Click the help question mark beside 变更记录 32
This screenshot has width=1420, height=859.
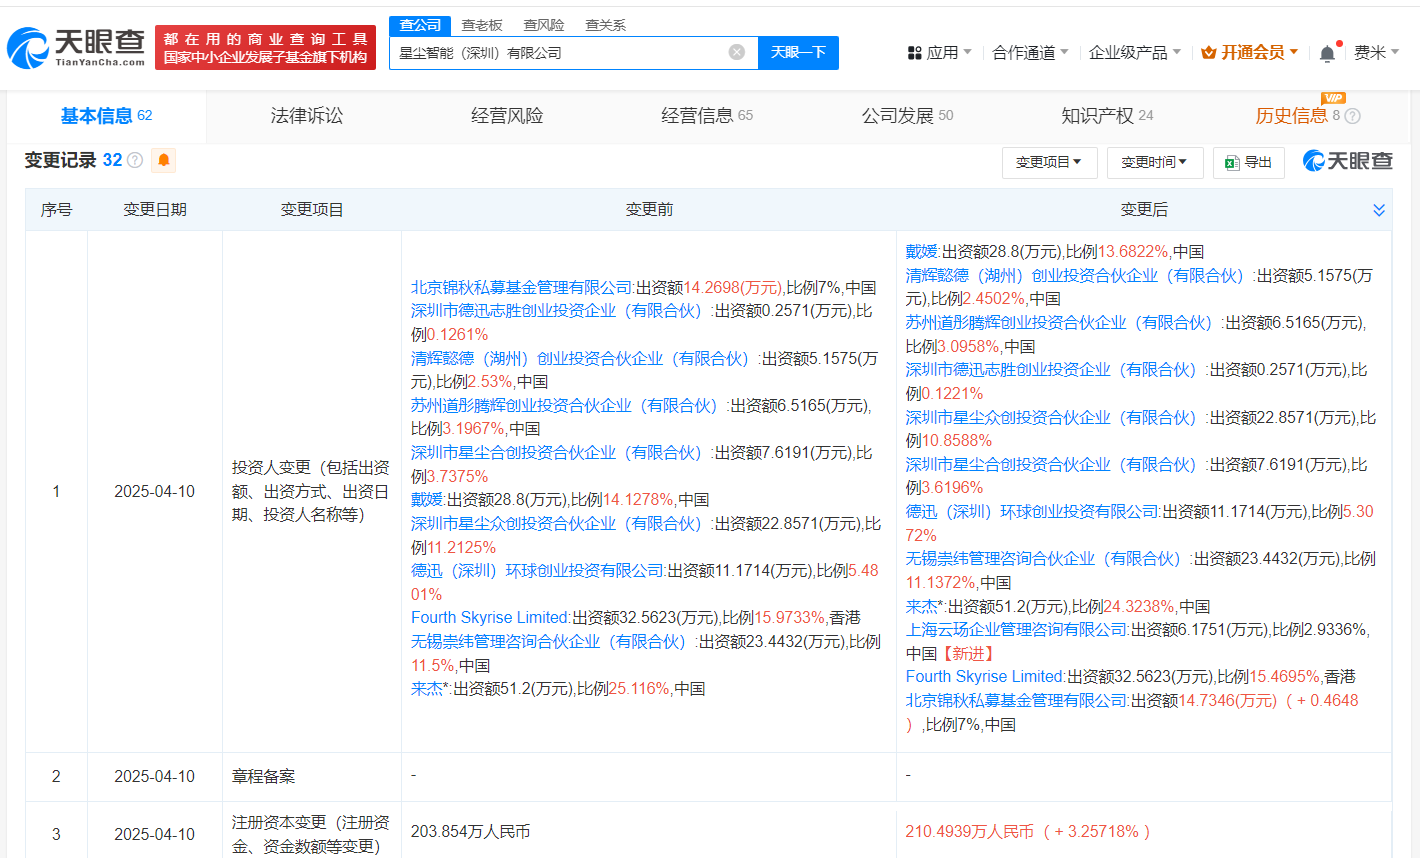[135, 161]
